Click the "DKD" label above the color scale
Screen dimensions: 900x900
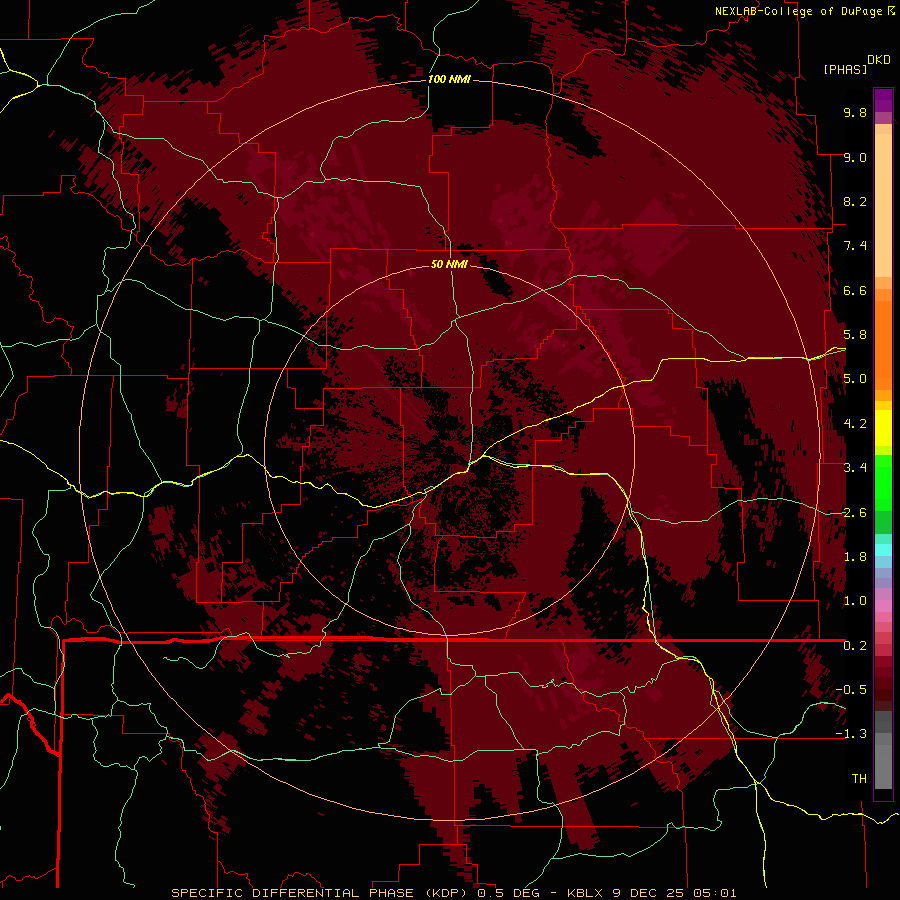(879, 60)
